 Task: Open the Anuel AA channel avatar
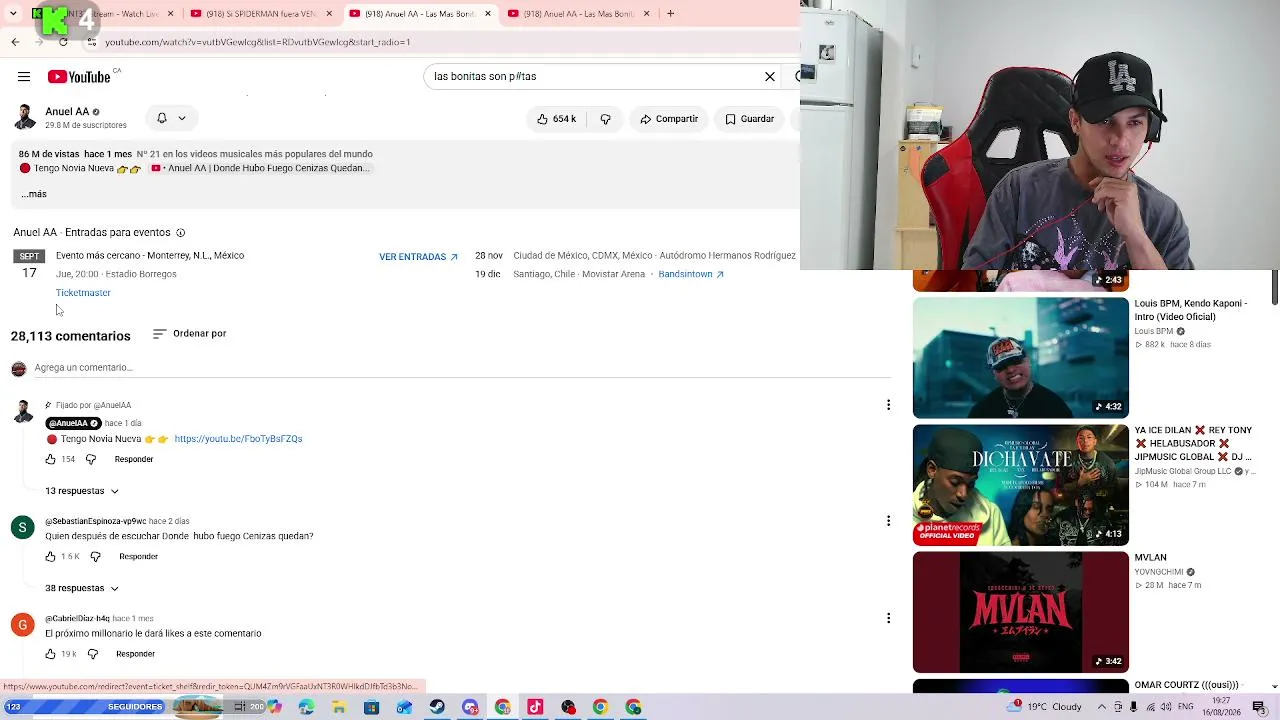pyautogui.click(x=25, y=117)
